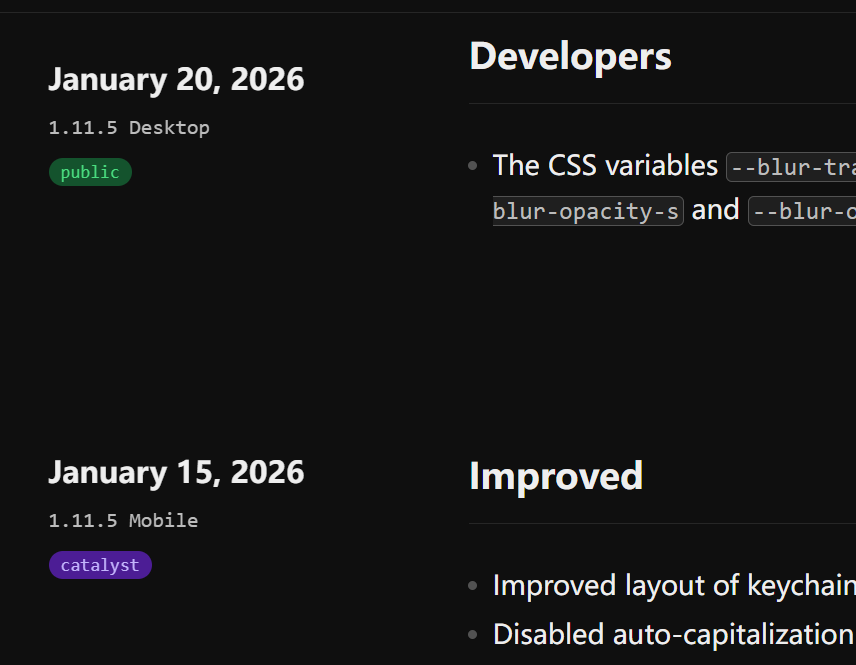
Task: Click the divider line under Developers
Action: pos(662,103)
